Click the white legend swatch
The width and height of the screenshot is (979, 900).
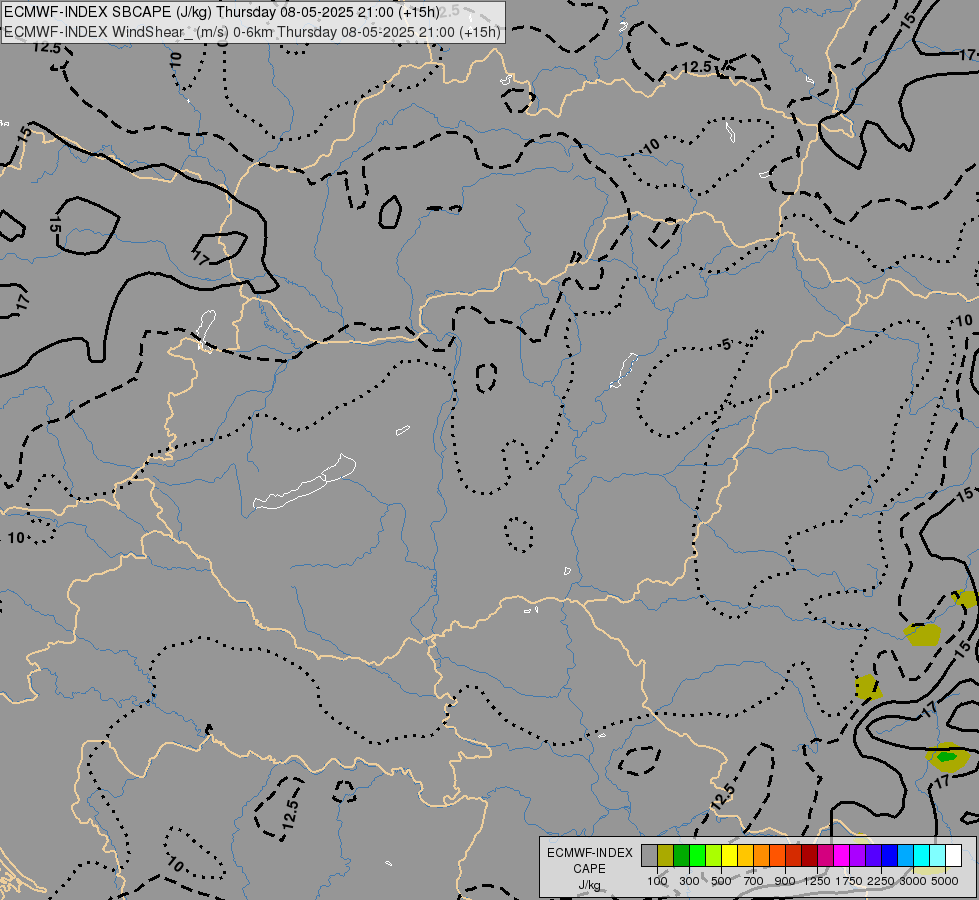(953, 855)
